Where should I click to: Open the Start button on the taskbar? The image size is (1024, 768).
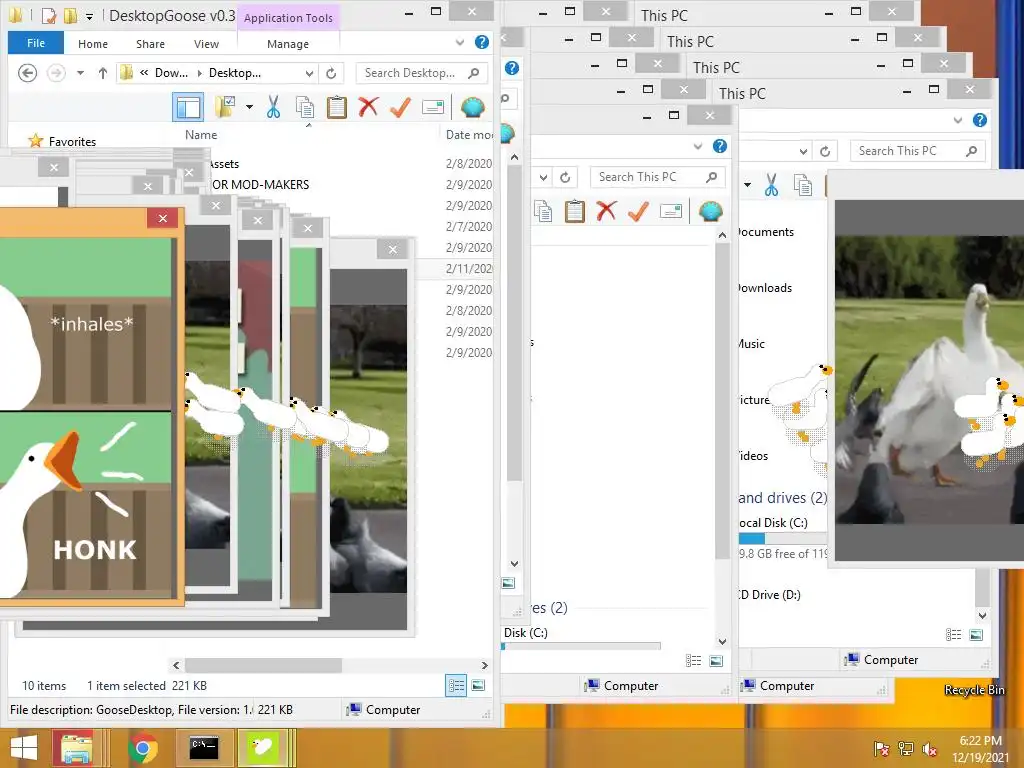tap(24, 748)
